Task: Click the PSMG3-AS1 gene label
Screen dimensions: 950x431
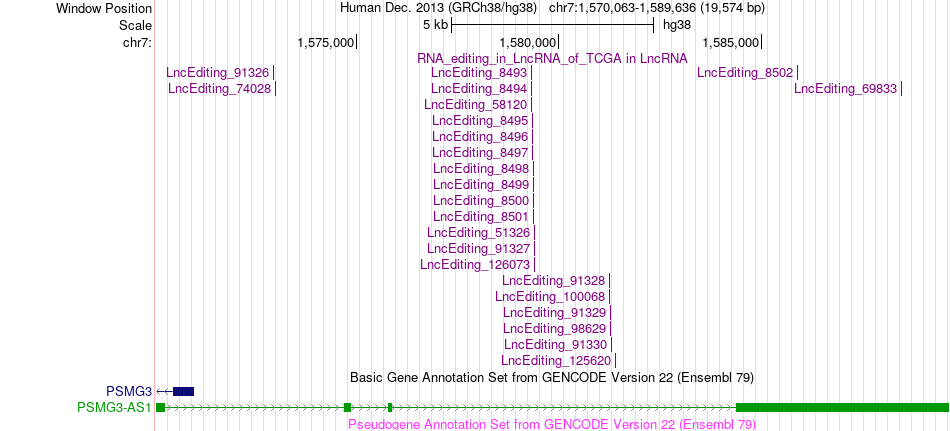Action: (115, 407)
